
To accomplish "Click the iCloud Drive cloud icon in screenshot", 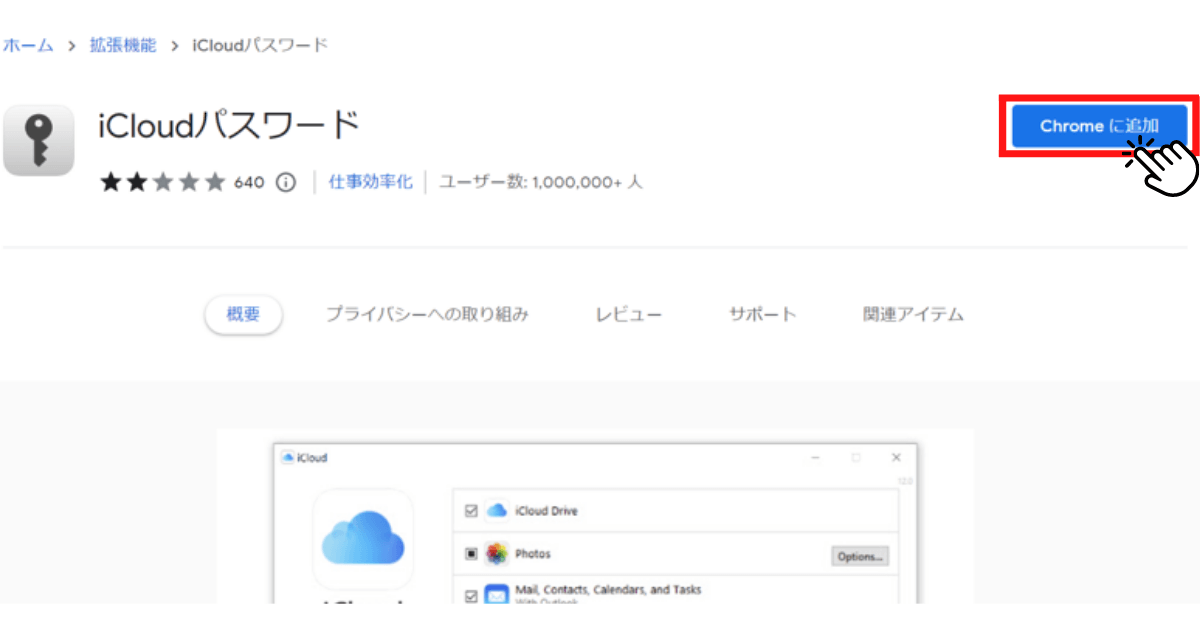I will 497,510.
